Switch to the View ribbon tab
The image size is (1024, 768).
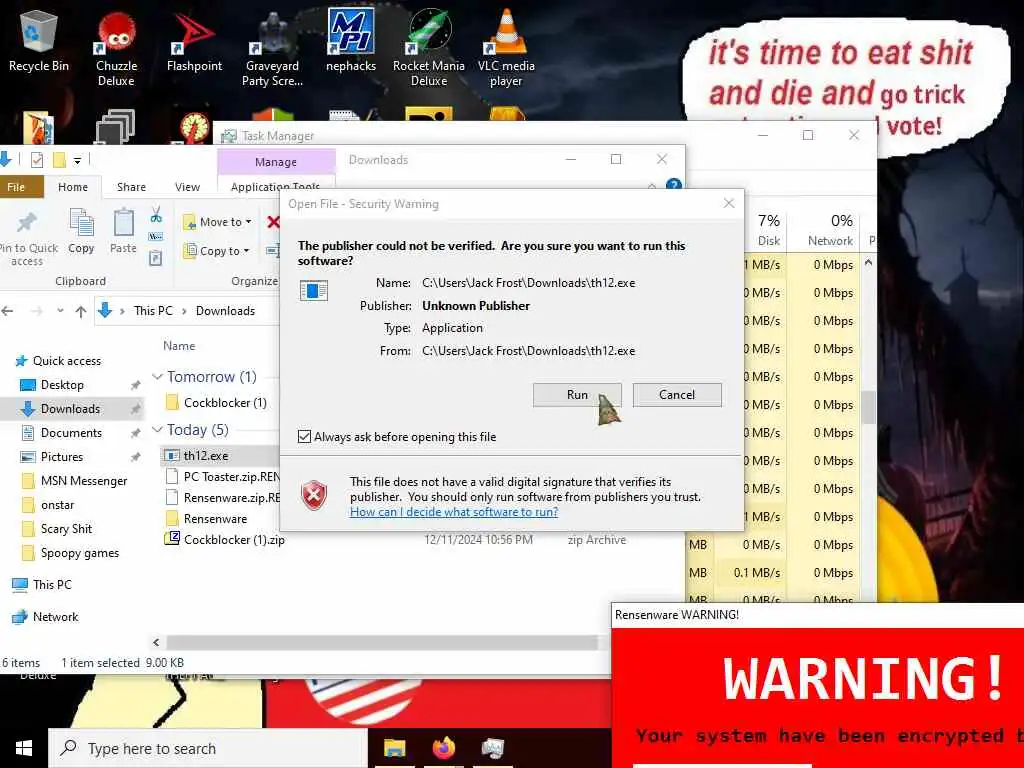187,187
